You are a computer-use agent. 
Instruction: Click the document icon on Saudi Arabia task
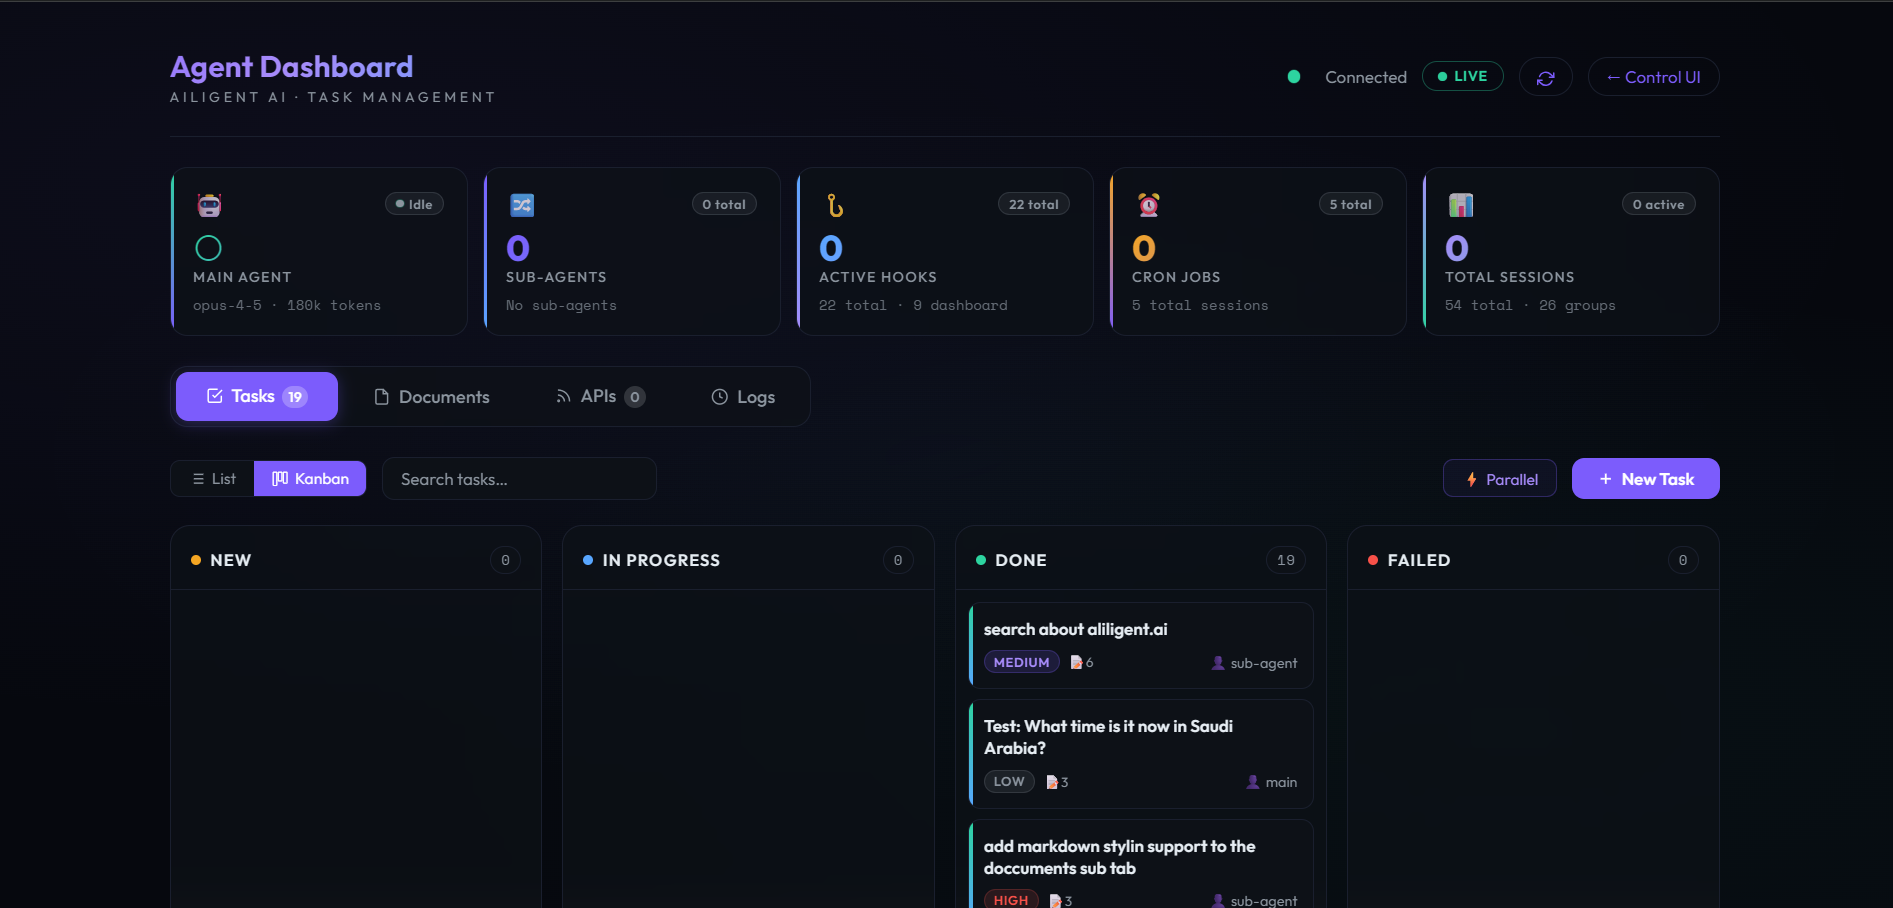(1052, 782)
